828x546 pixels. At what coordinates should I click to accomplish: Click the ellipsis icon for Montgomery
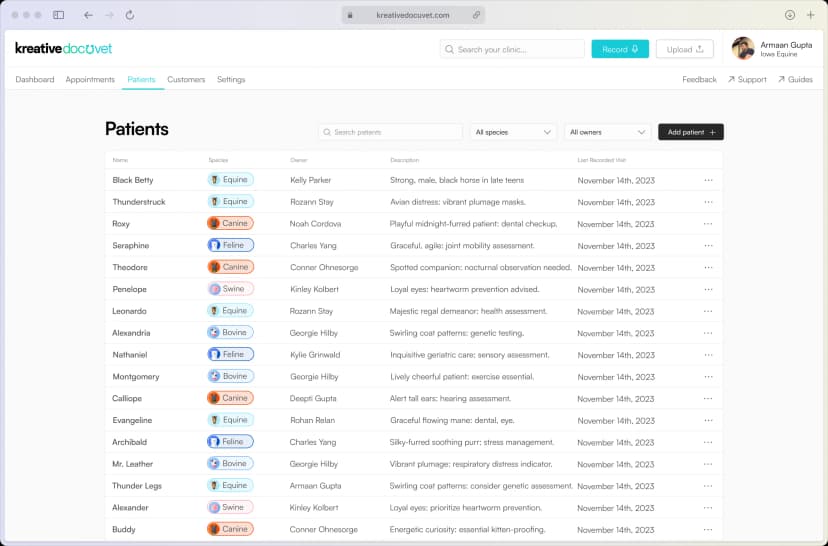click(x=708, y=376)
